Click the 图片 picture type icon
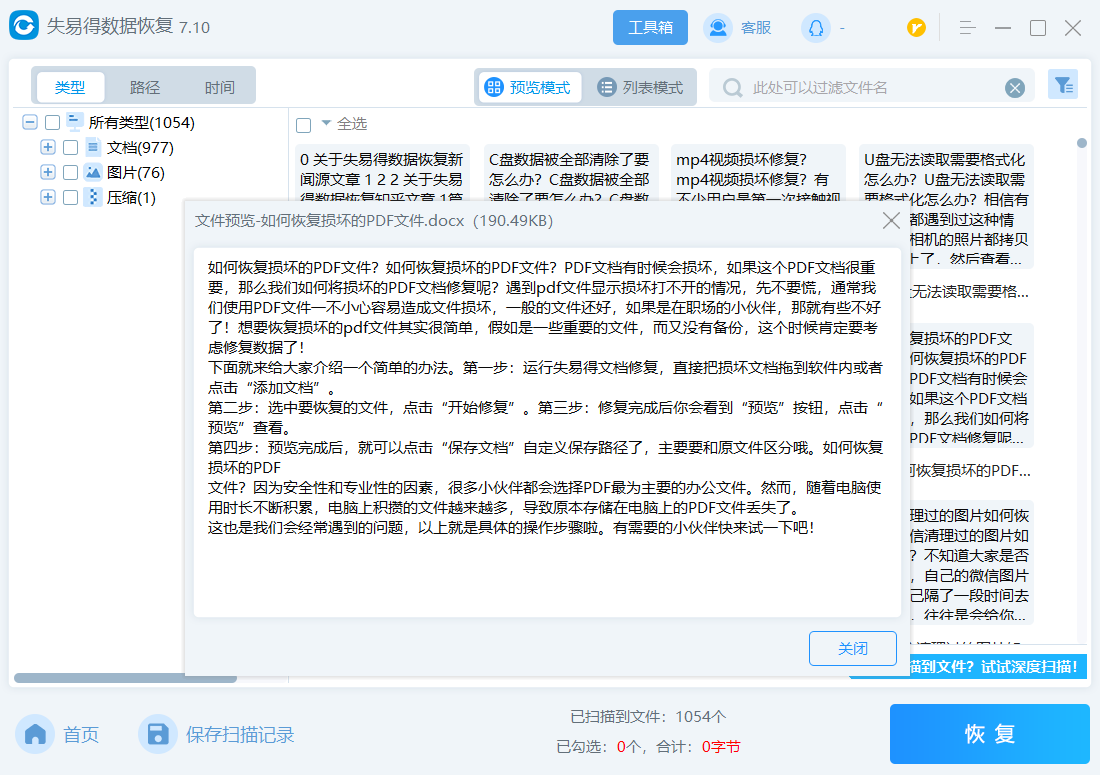 pos(93,172)
